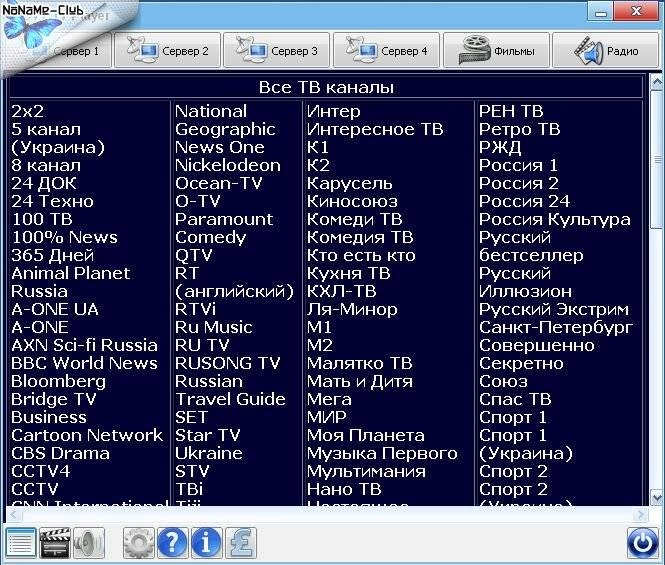Select the 24 Техно channel
665x565 pixels.
pyautogui.click(x=53, y=201)
